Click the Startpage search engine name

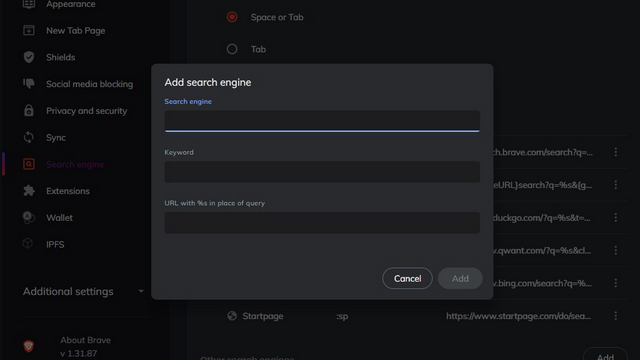point(263,316)
